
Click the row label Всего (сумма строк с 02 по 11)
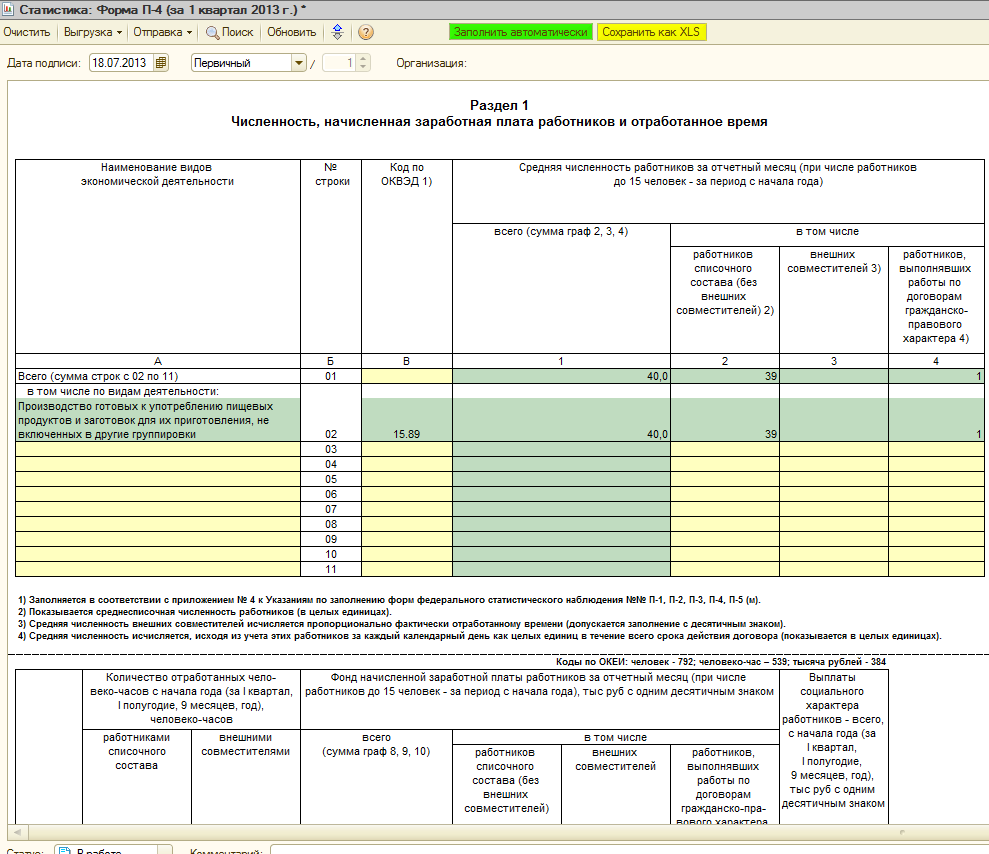[x=98, y=377]
